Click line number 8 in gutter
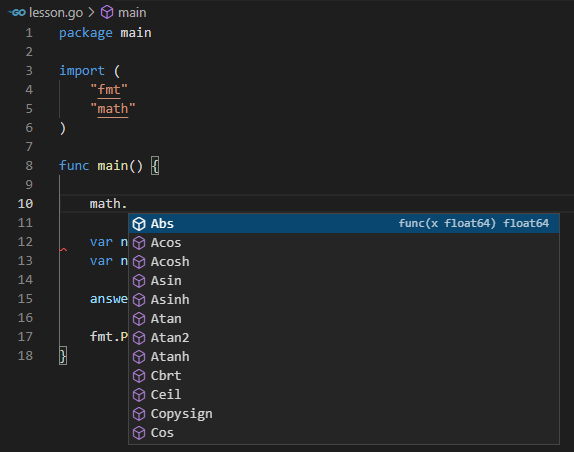 (29, 165)
